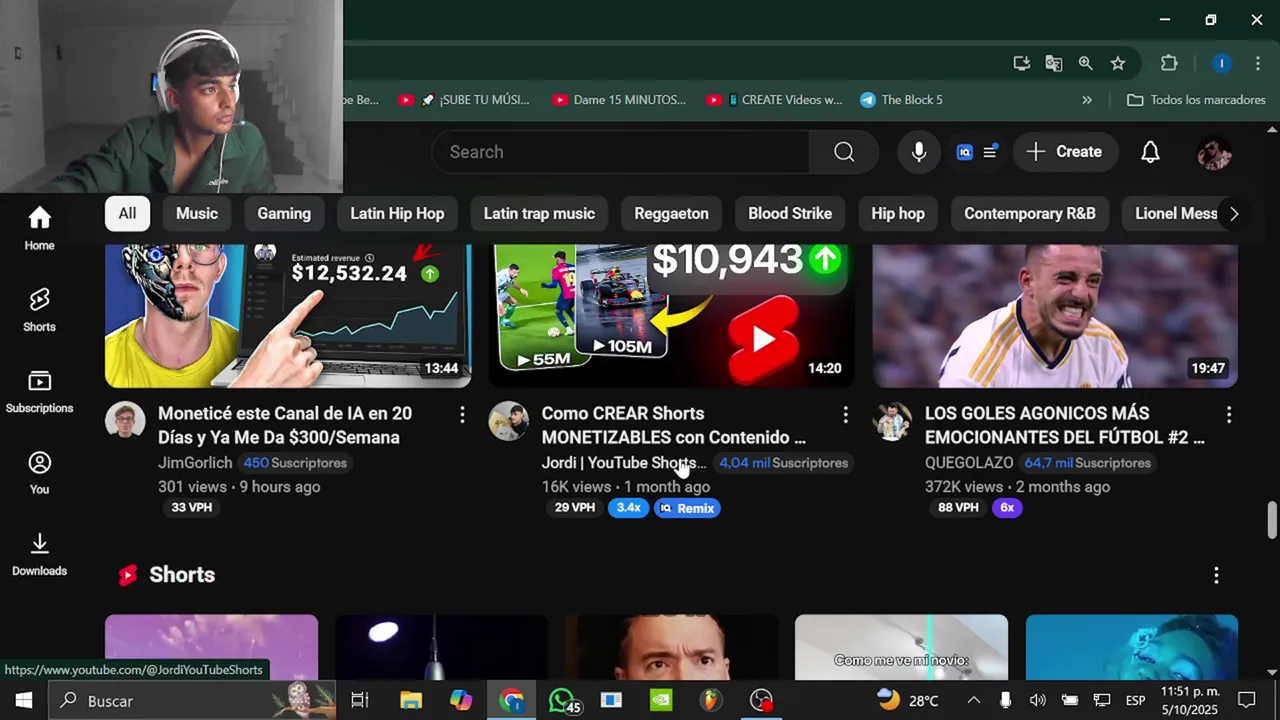Open the volume control in system tray
The image size is (1280, 720).
pos(1037,701)
